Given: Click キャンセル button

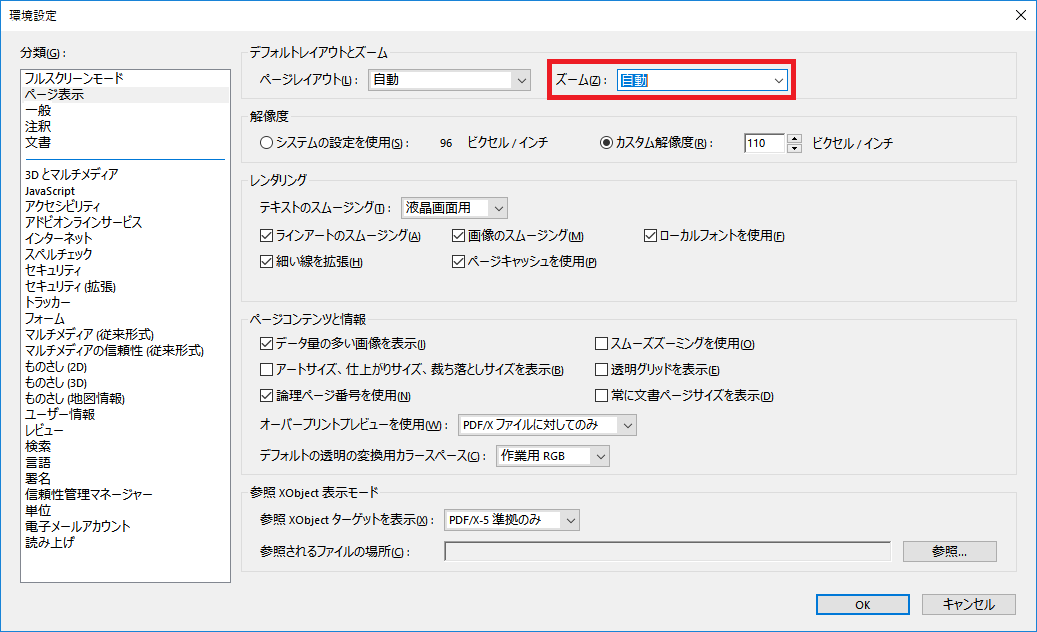Looking at the screenshot, I should click(968, 604).
